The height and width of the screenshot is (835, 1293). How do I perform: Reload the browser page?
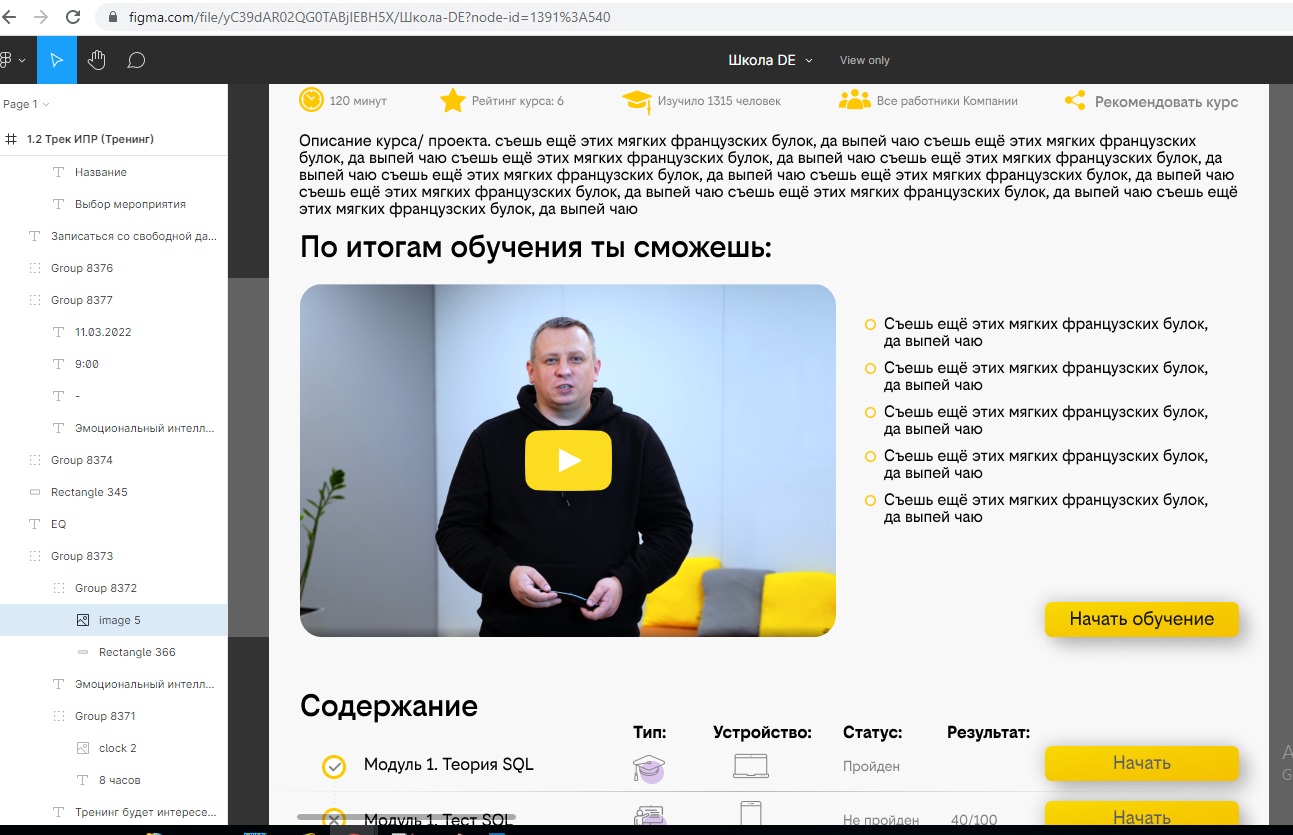click(x=73, y=17)
